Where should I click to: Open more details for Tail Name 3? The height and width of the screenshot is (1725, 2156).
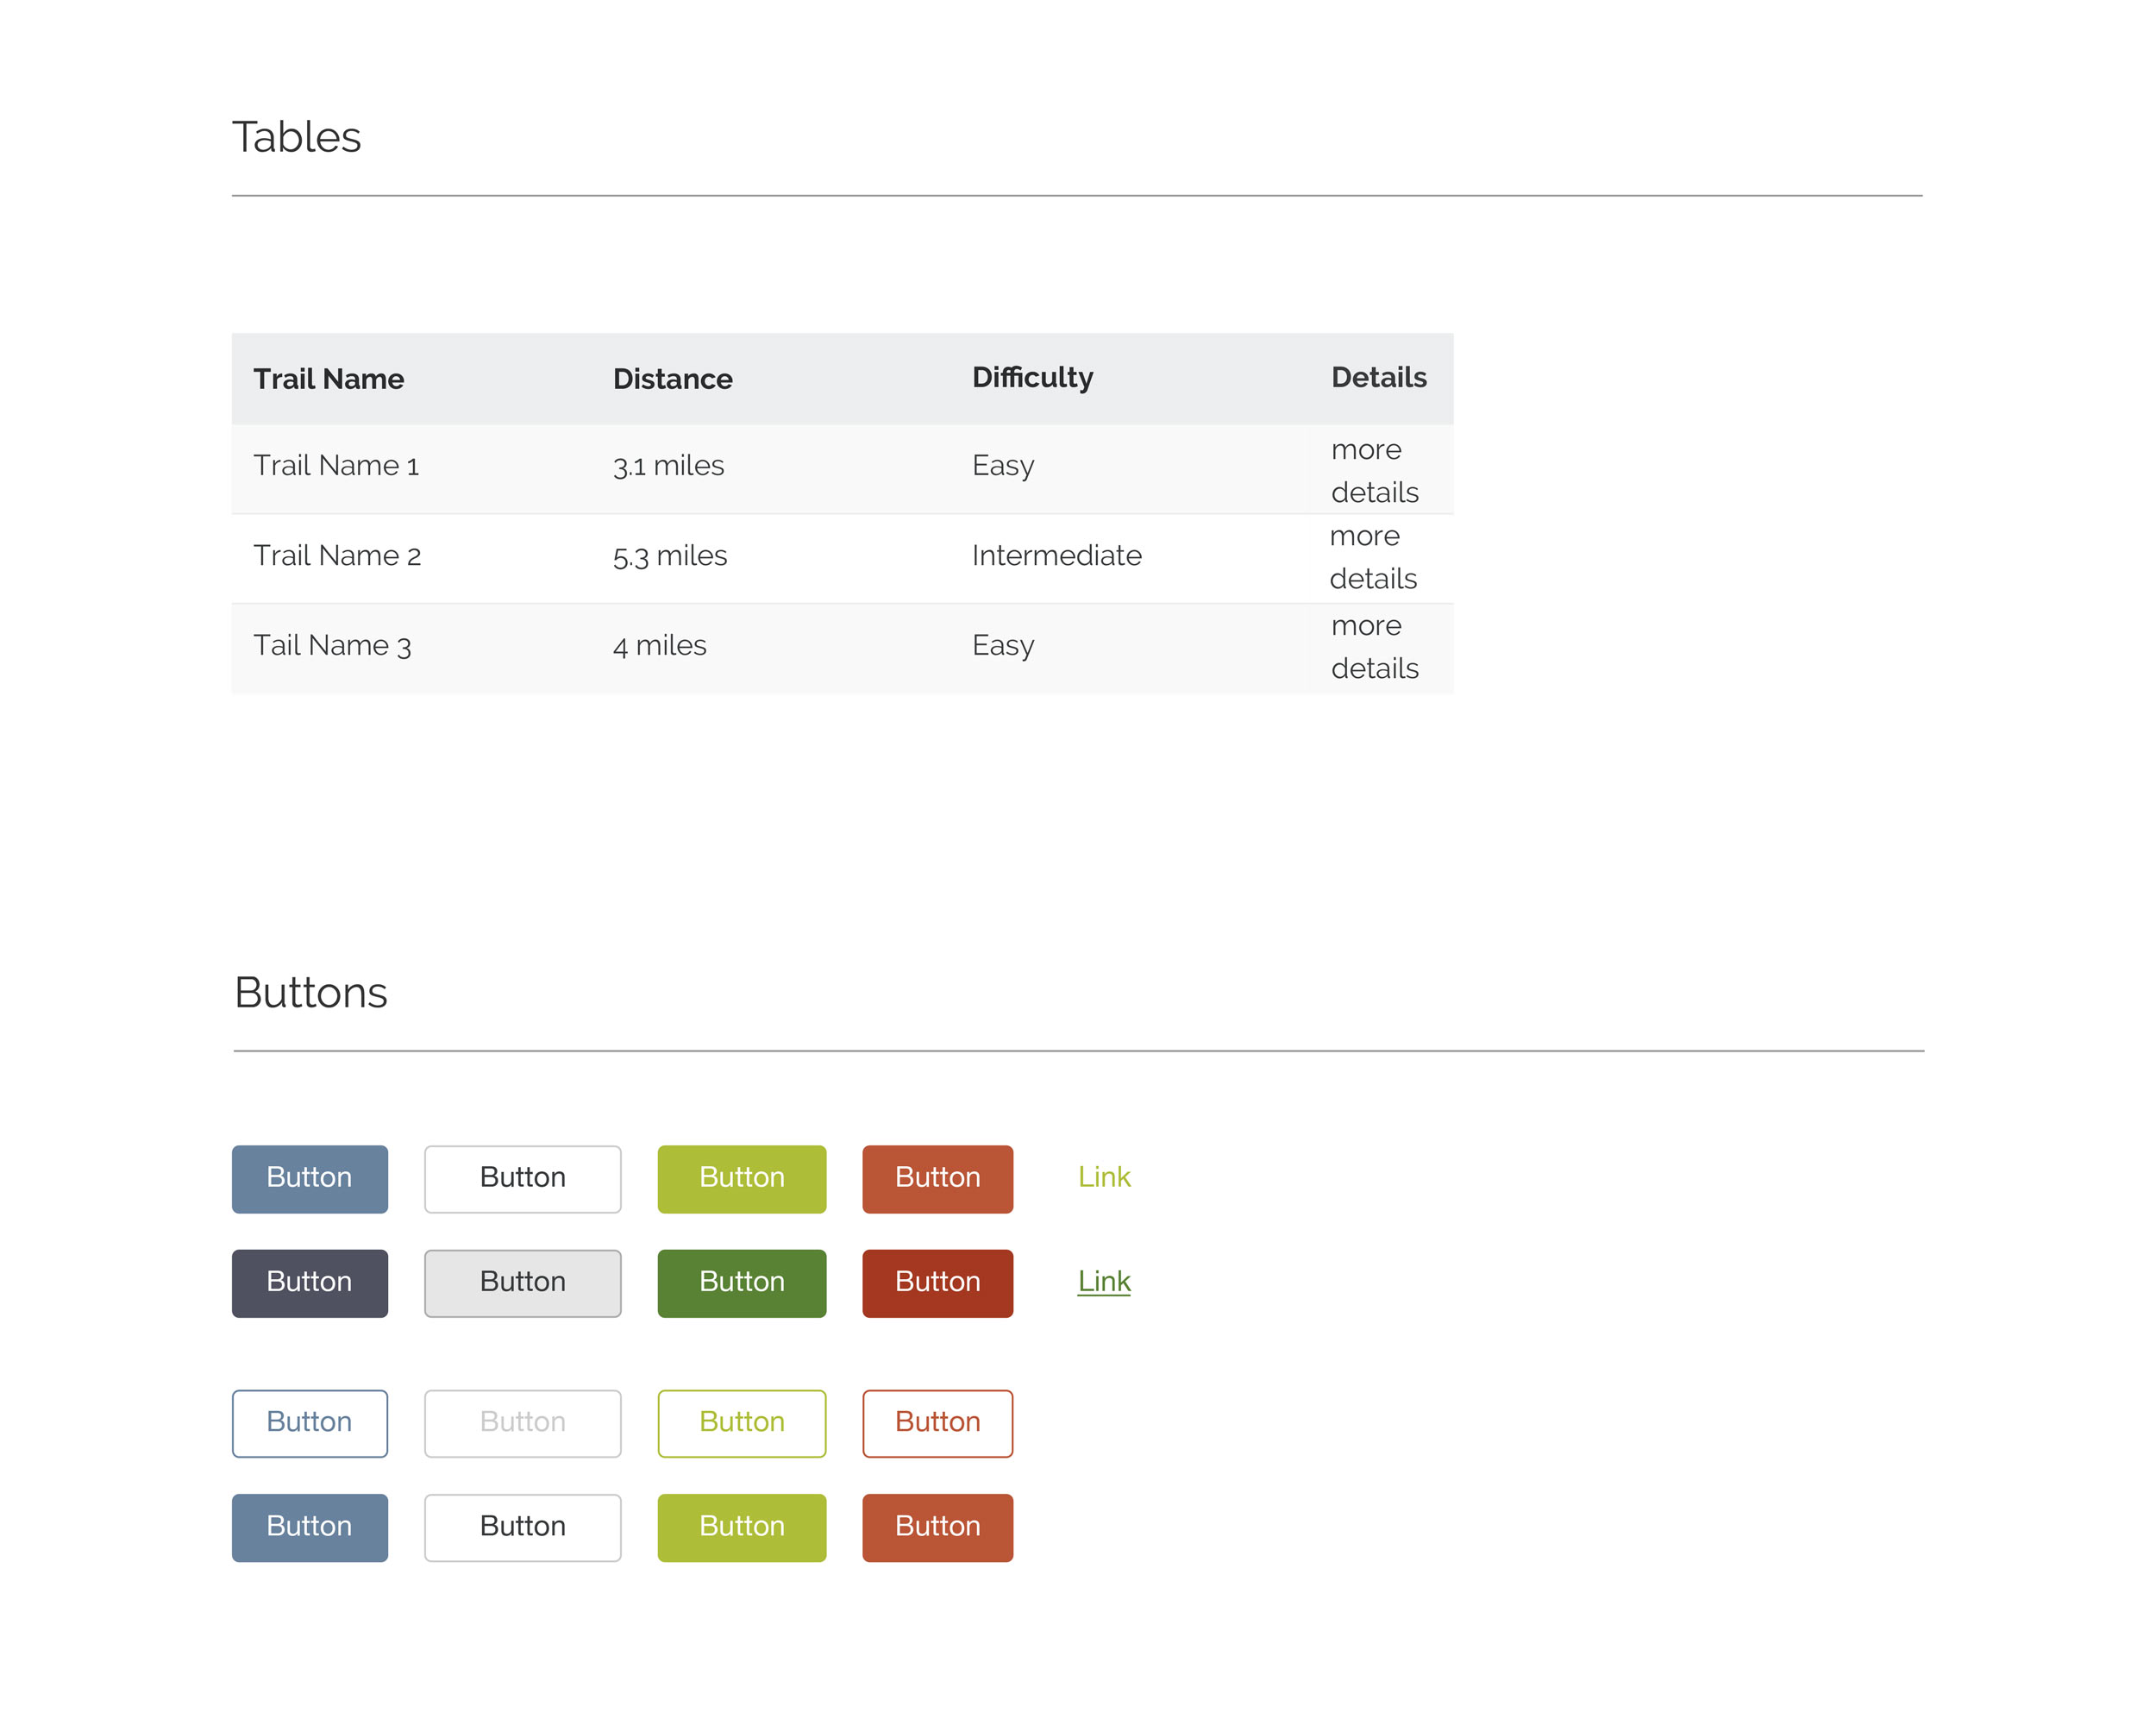[1375, 647]
